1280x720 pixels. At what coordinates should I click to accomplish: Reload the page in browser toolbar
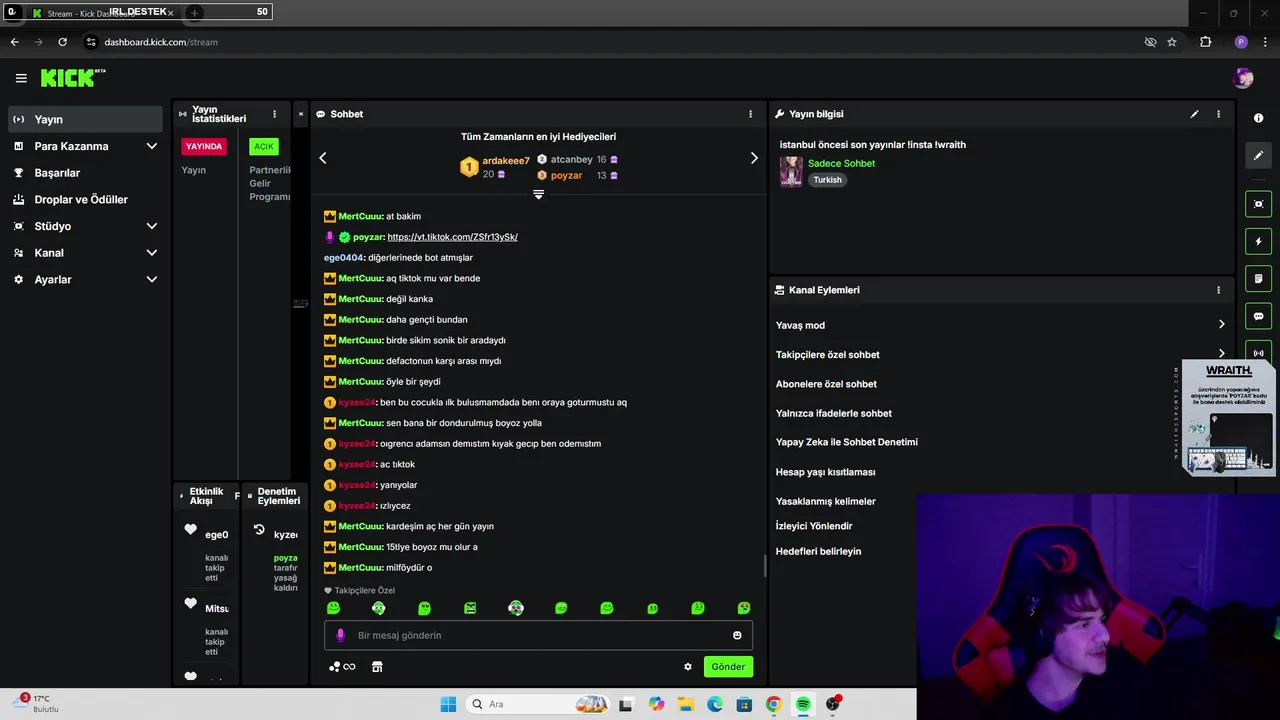(62, 42)
